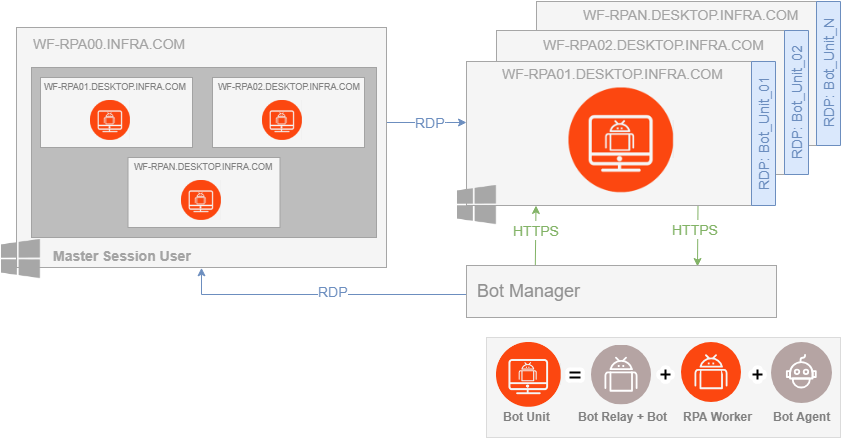Image resolution: width=846 pixels, height=438 pixels.
Task: Click the Windows logo on the WF-RPA01 desktop box
Action: [x=476, y=204]
